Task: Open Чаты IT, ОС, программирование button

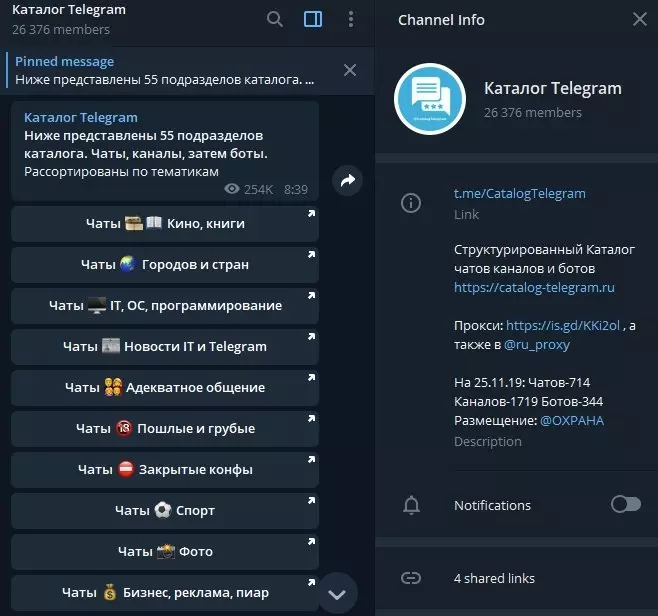Action: coord(165,305)
